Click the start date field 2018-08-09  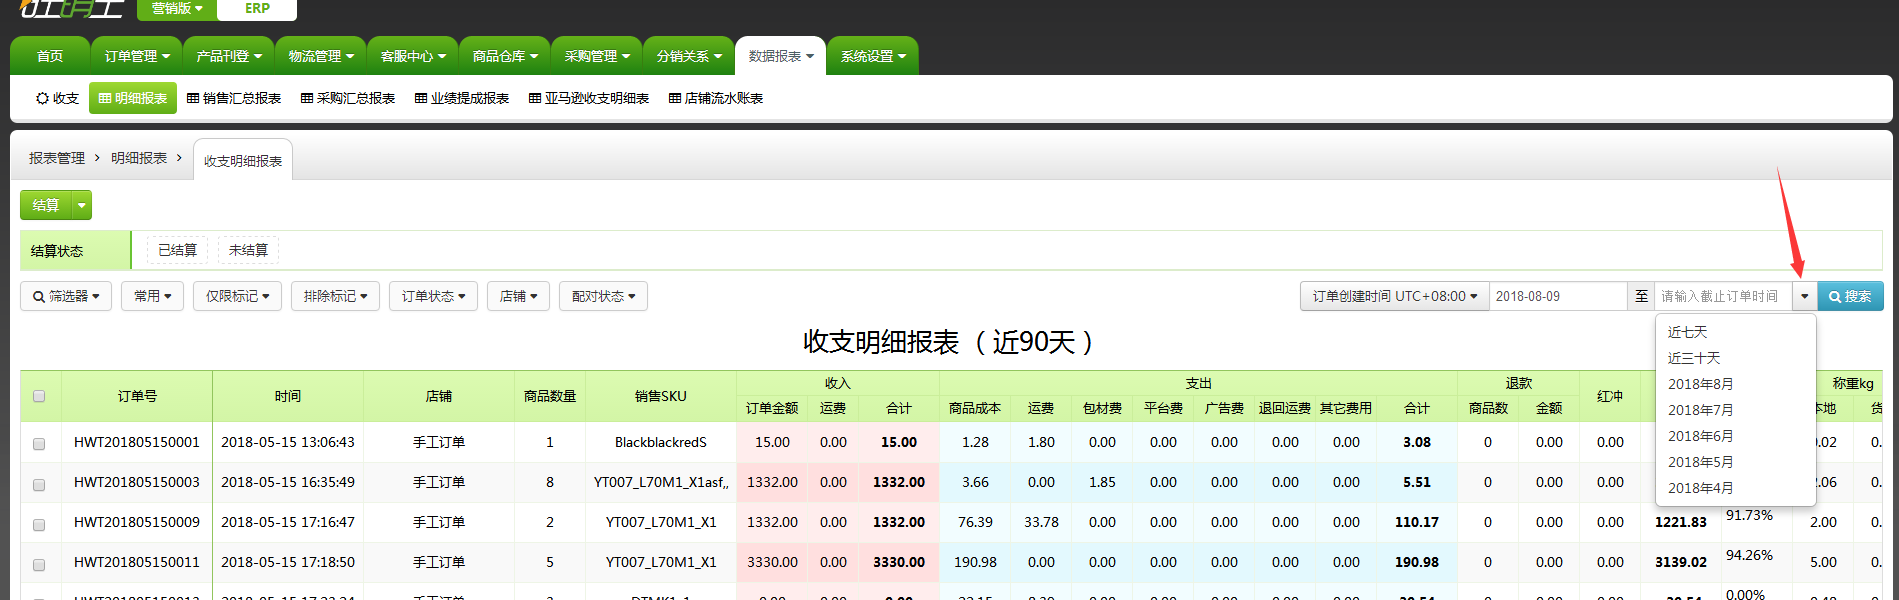1558,296
